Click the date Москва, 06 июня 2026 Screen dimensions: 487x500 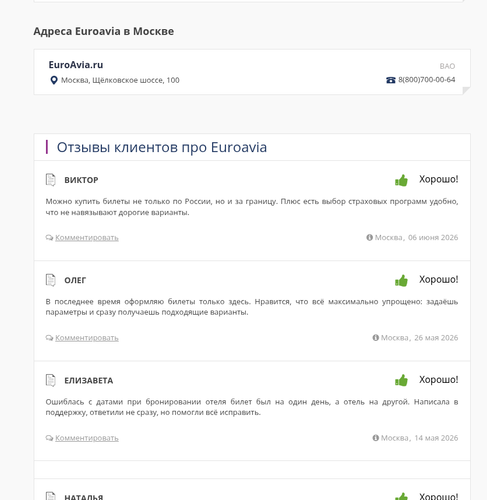pos(416,237)
